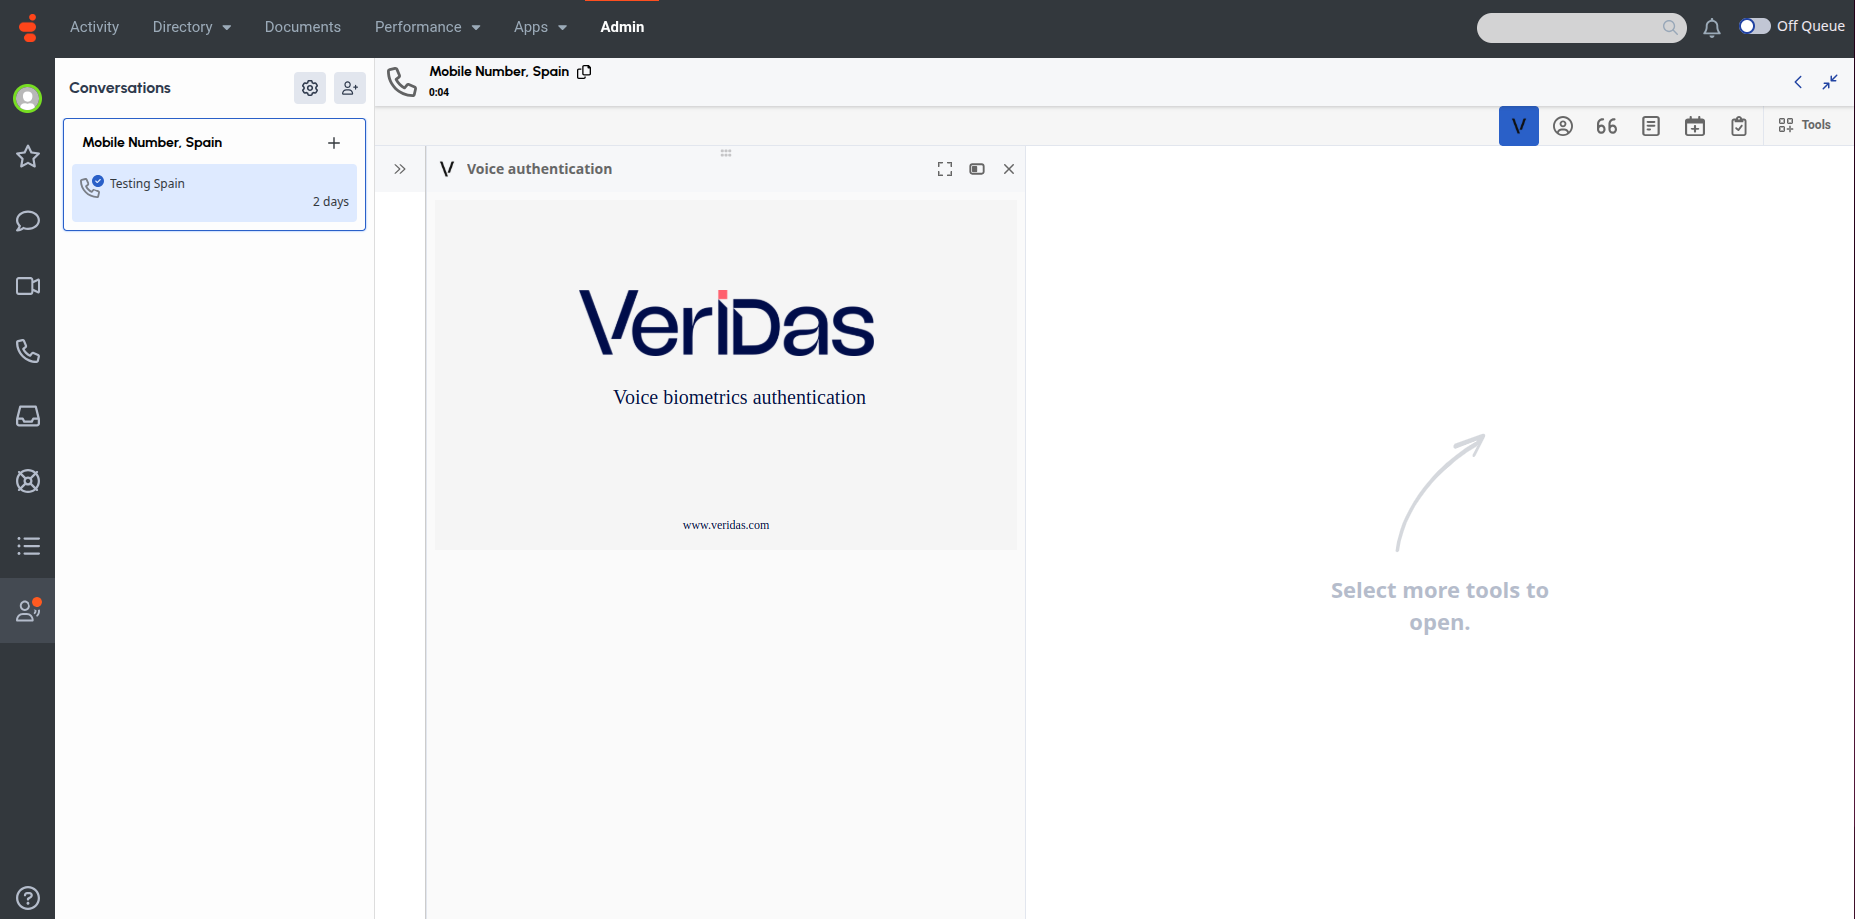Copy the Mobile Number, Spain name
The height and width of the screenshot is (919, 1855).
(584, 71)
